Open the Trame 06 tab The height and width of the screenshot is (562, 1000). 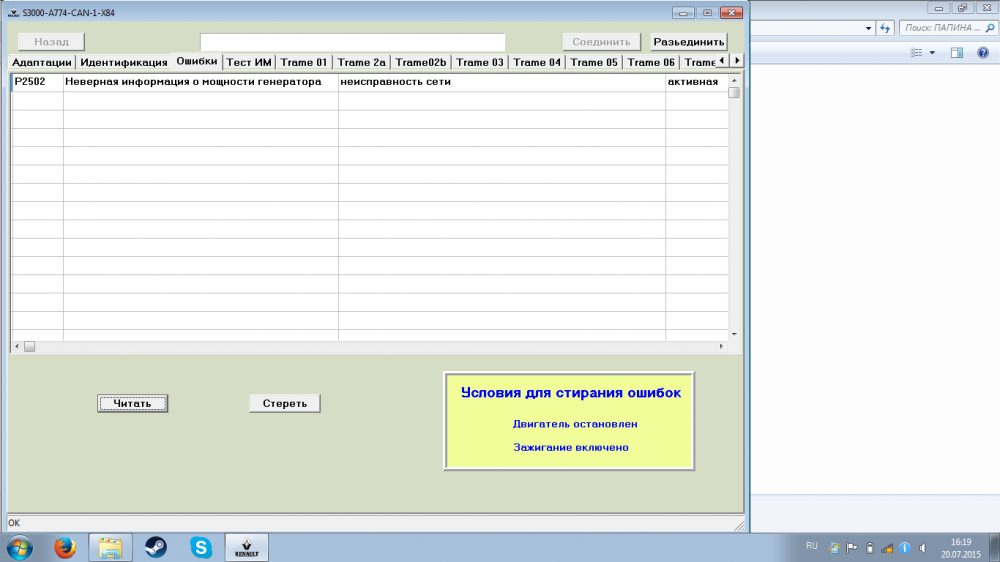point(651,62)
